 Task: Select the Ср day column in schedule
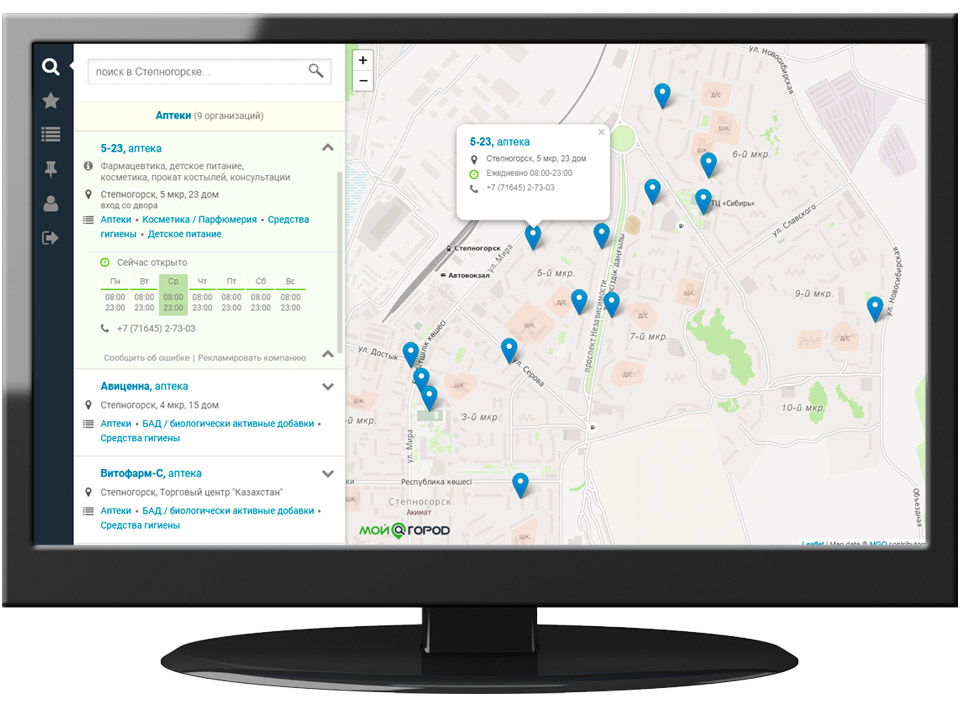tap(173, 294)
